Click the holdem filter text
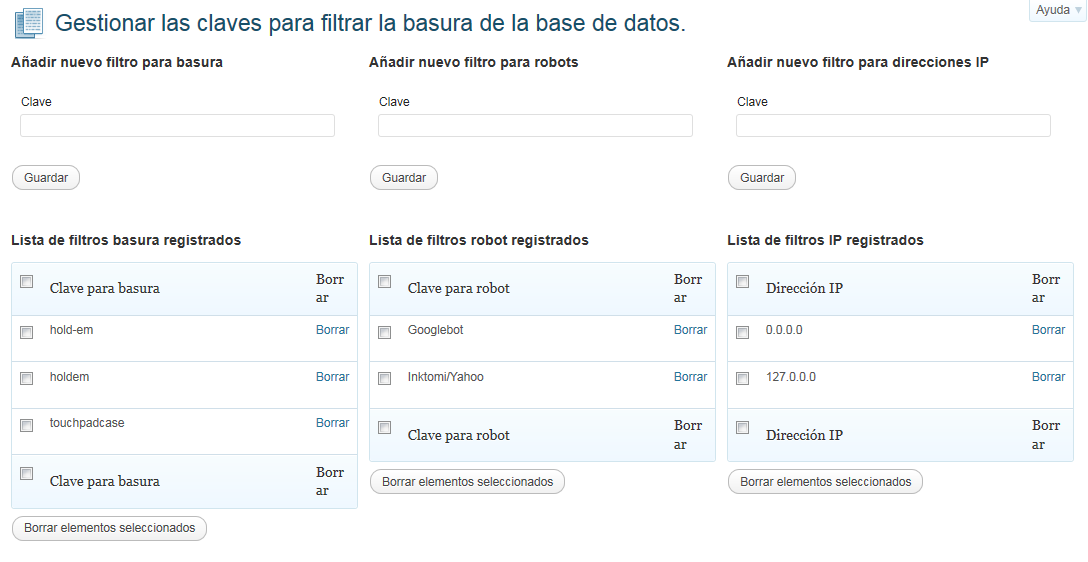Image resolution: width=1088 pixels, height=562 pixels. point(69,377)
